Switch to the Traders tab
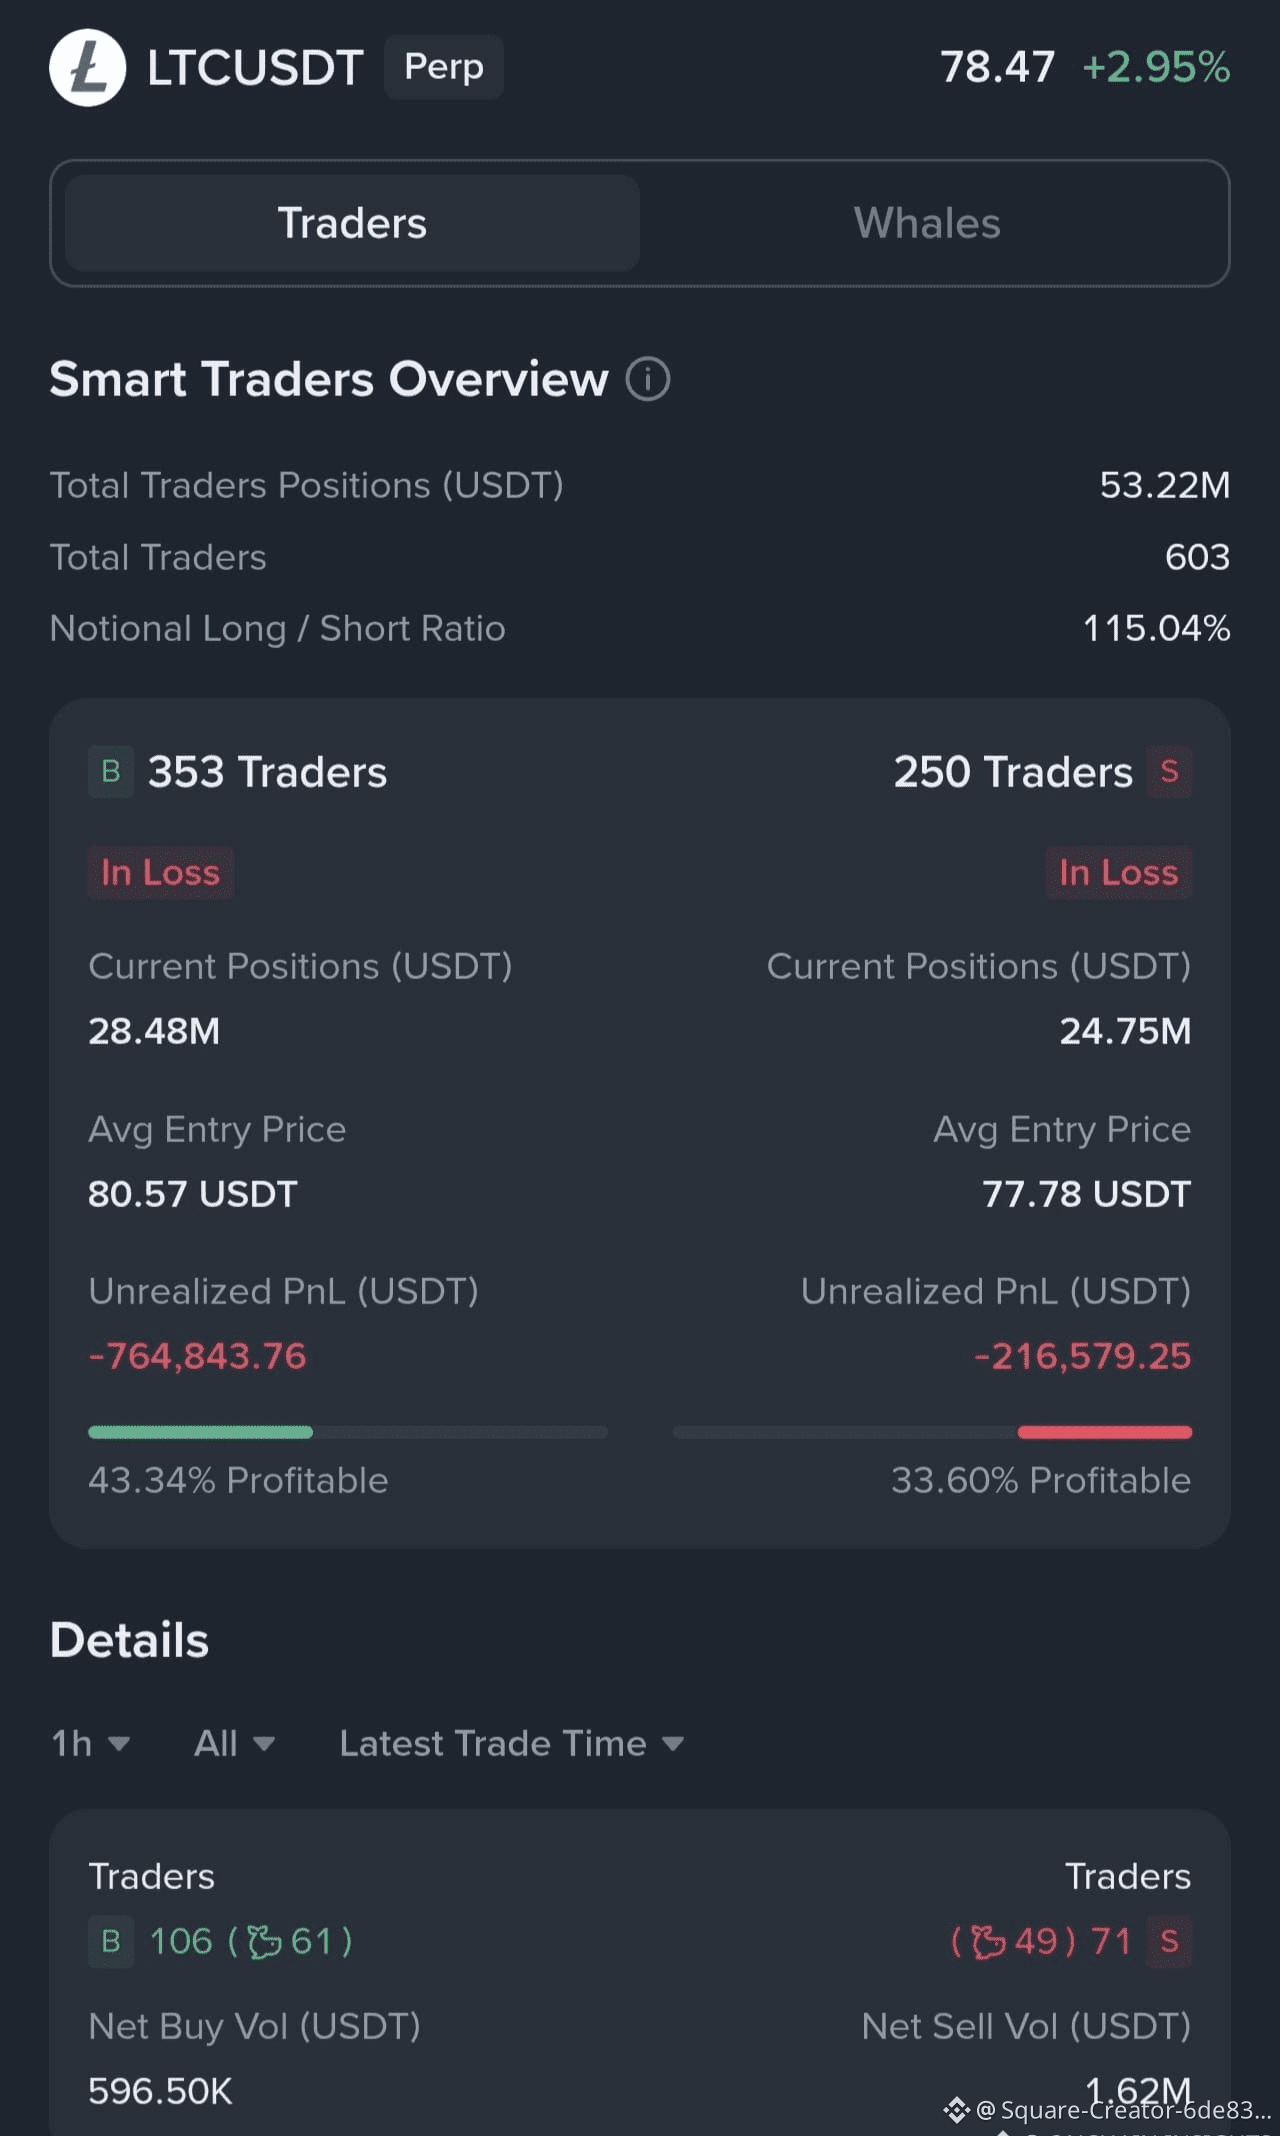The height and width of the screenshot is (2136, 1280). tap(352, 223)
